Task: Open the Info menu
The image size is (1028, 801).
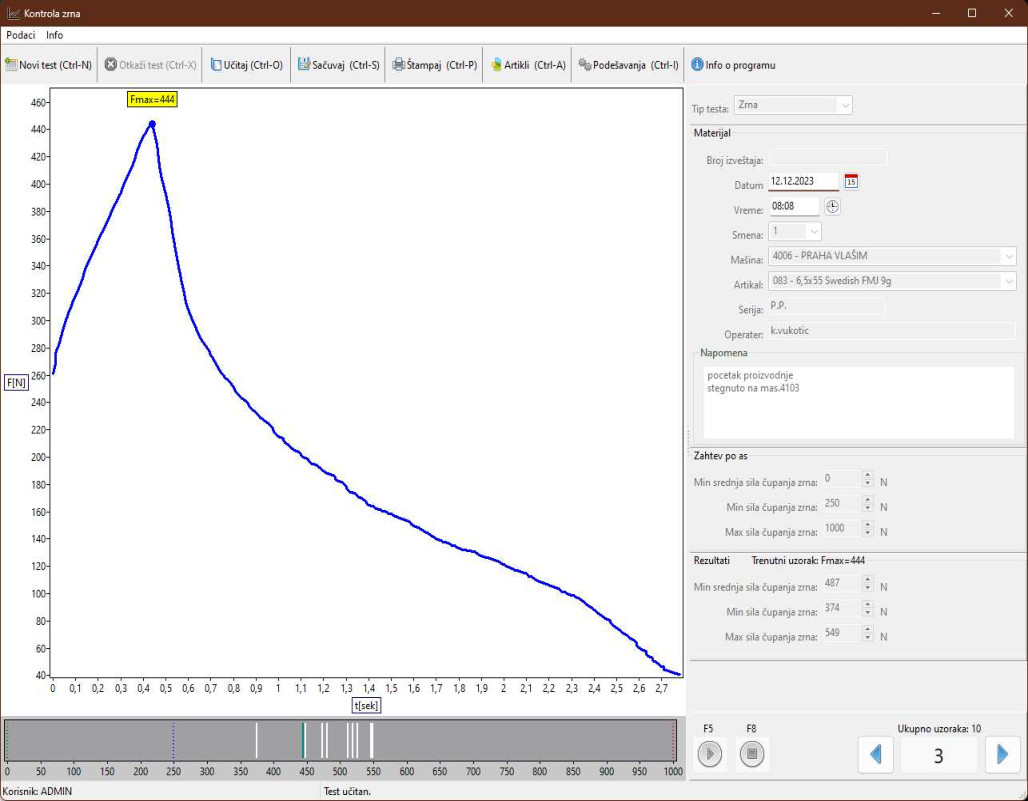Action: coord(54,35)
